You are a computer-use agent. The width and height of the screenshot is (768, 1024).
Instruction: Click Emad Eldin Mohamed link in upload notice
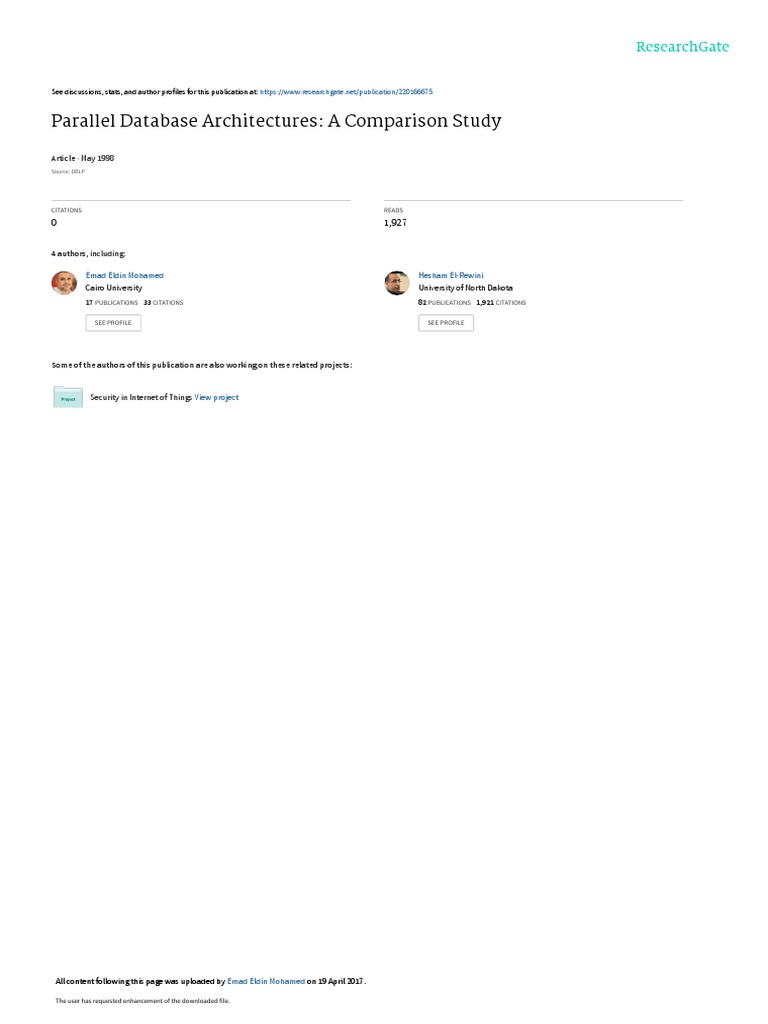pos(266,981)
